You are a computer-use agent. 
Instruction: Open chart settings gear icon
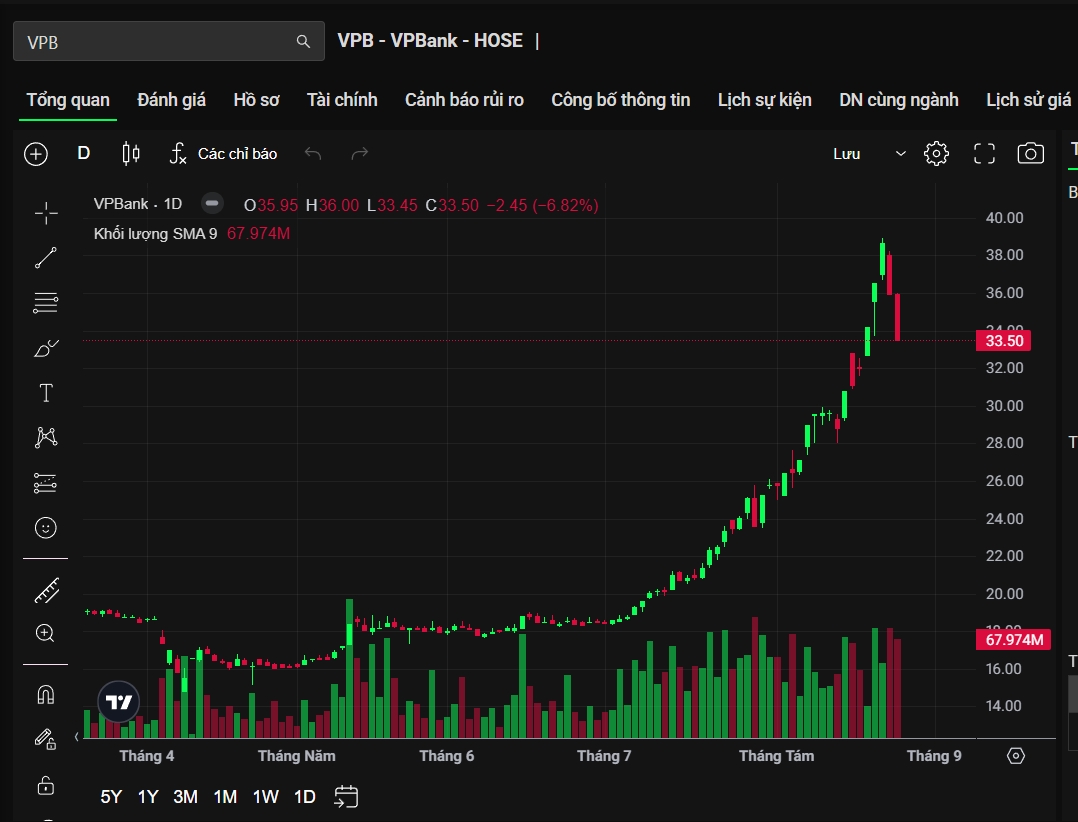click(x=936, y=153)
